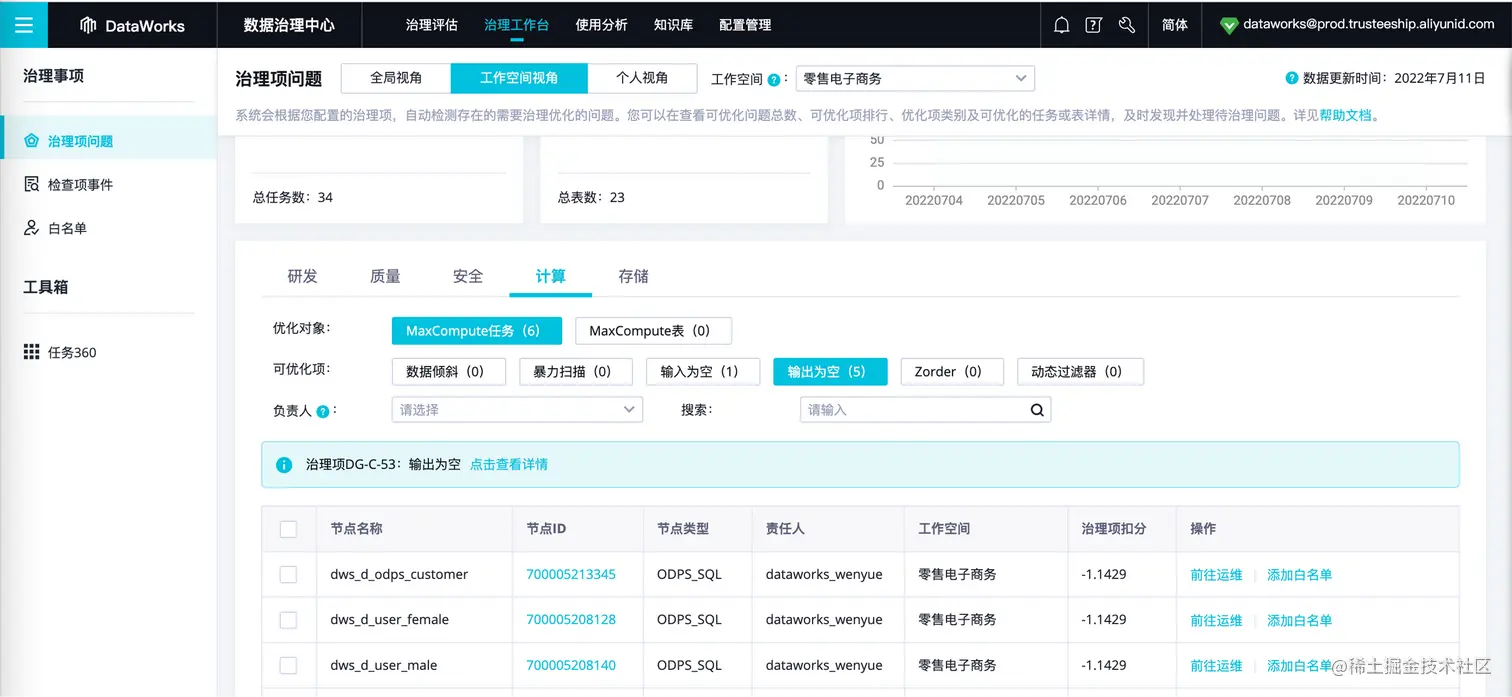Click the help icon beside 负责人
Screen dimensions: 1512x697
pyautogui.click(x=323, y=411)
